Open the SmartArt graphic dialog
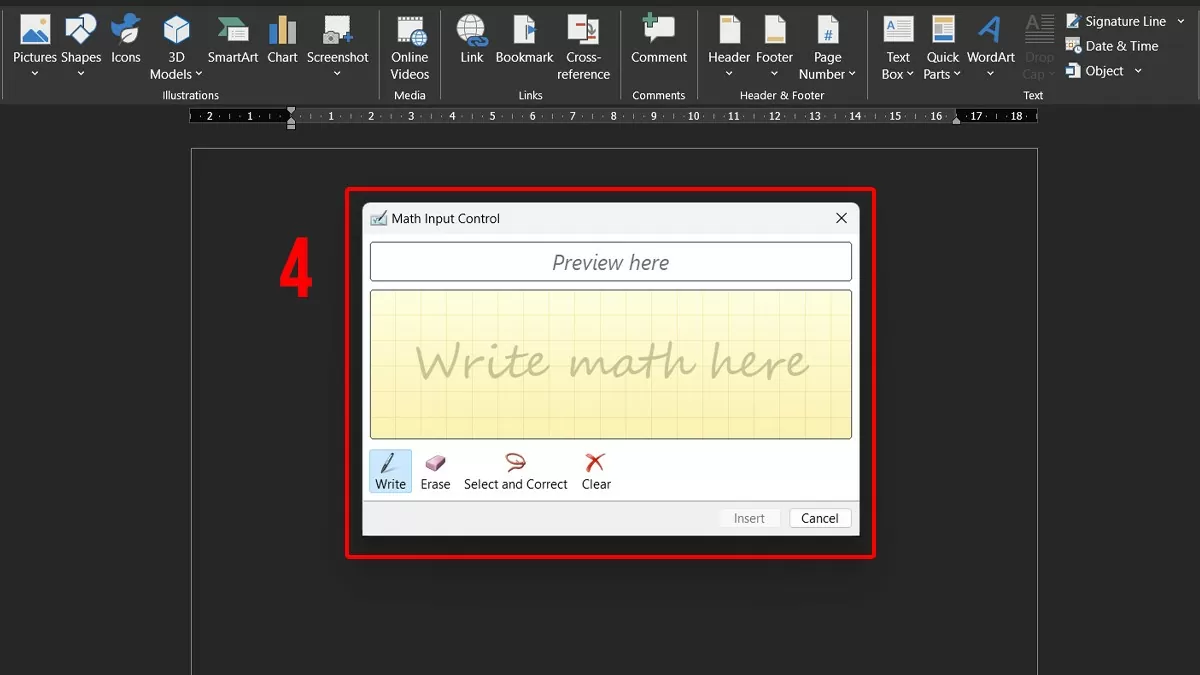 tap(233, 41)
